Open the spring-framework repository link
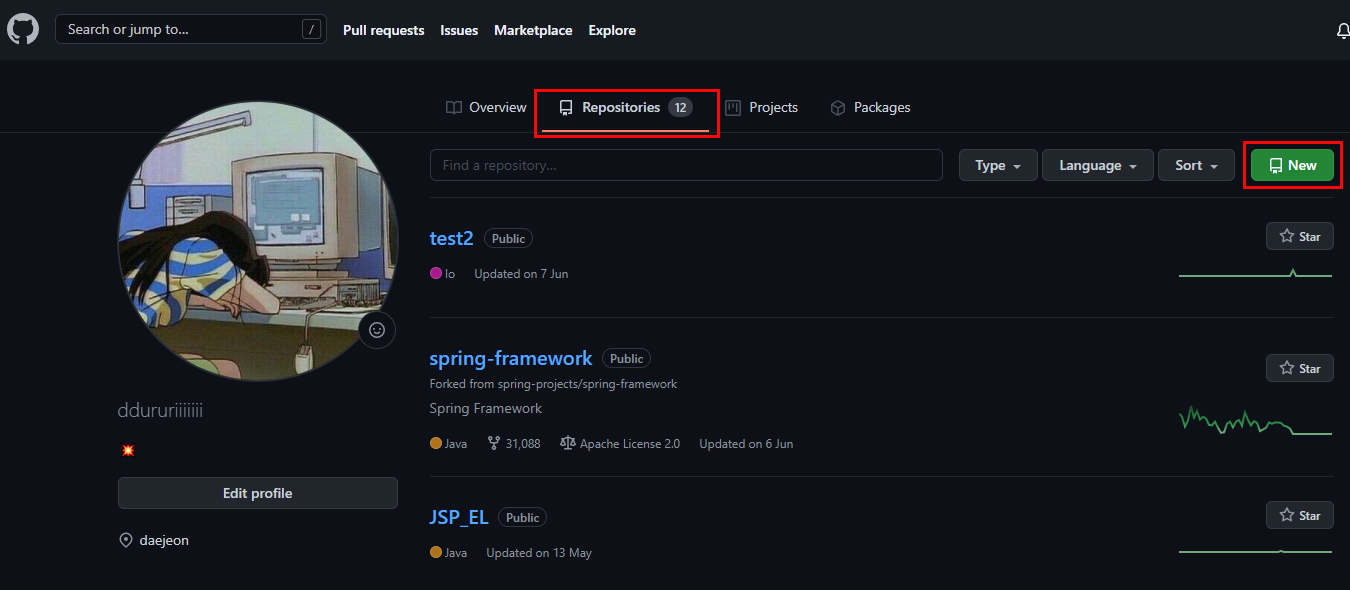This screenshot has width=1350, height=590. 511,358
